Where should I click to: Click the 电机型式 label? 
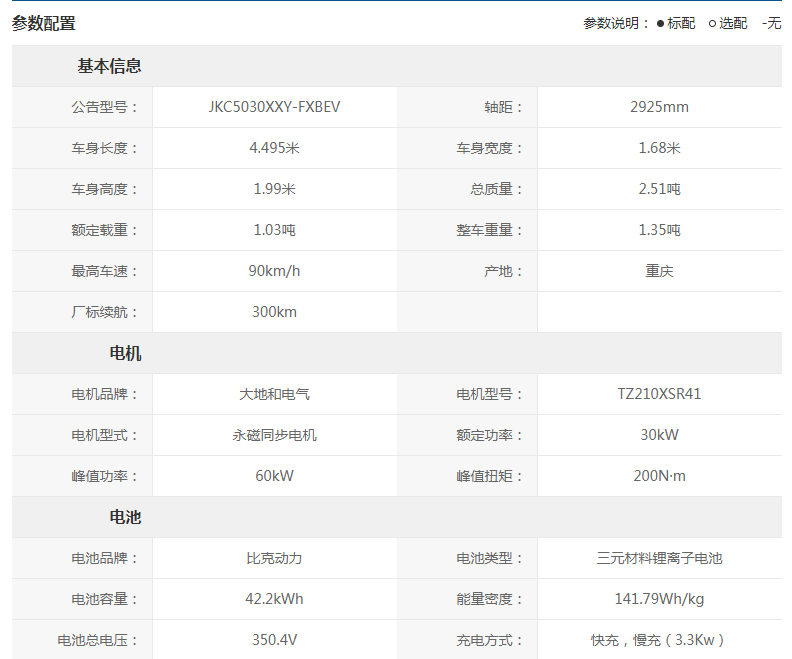(105, 435)
